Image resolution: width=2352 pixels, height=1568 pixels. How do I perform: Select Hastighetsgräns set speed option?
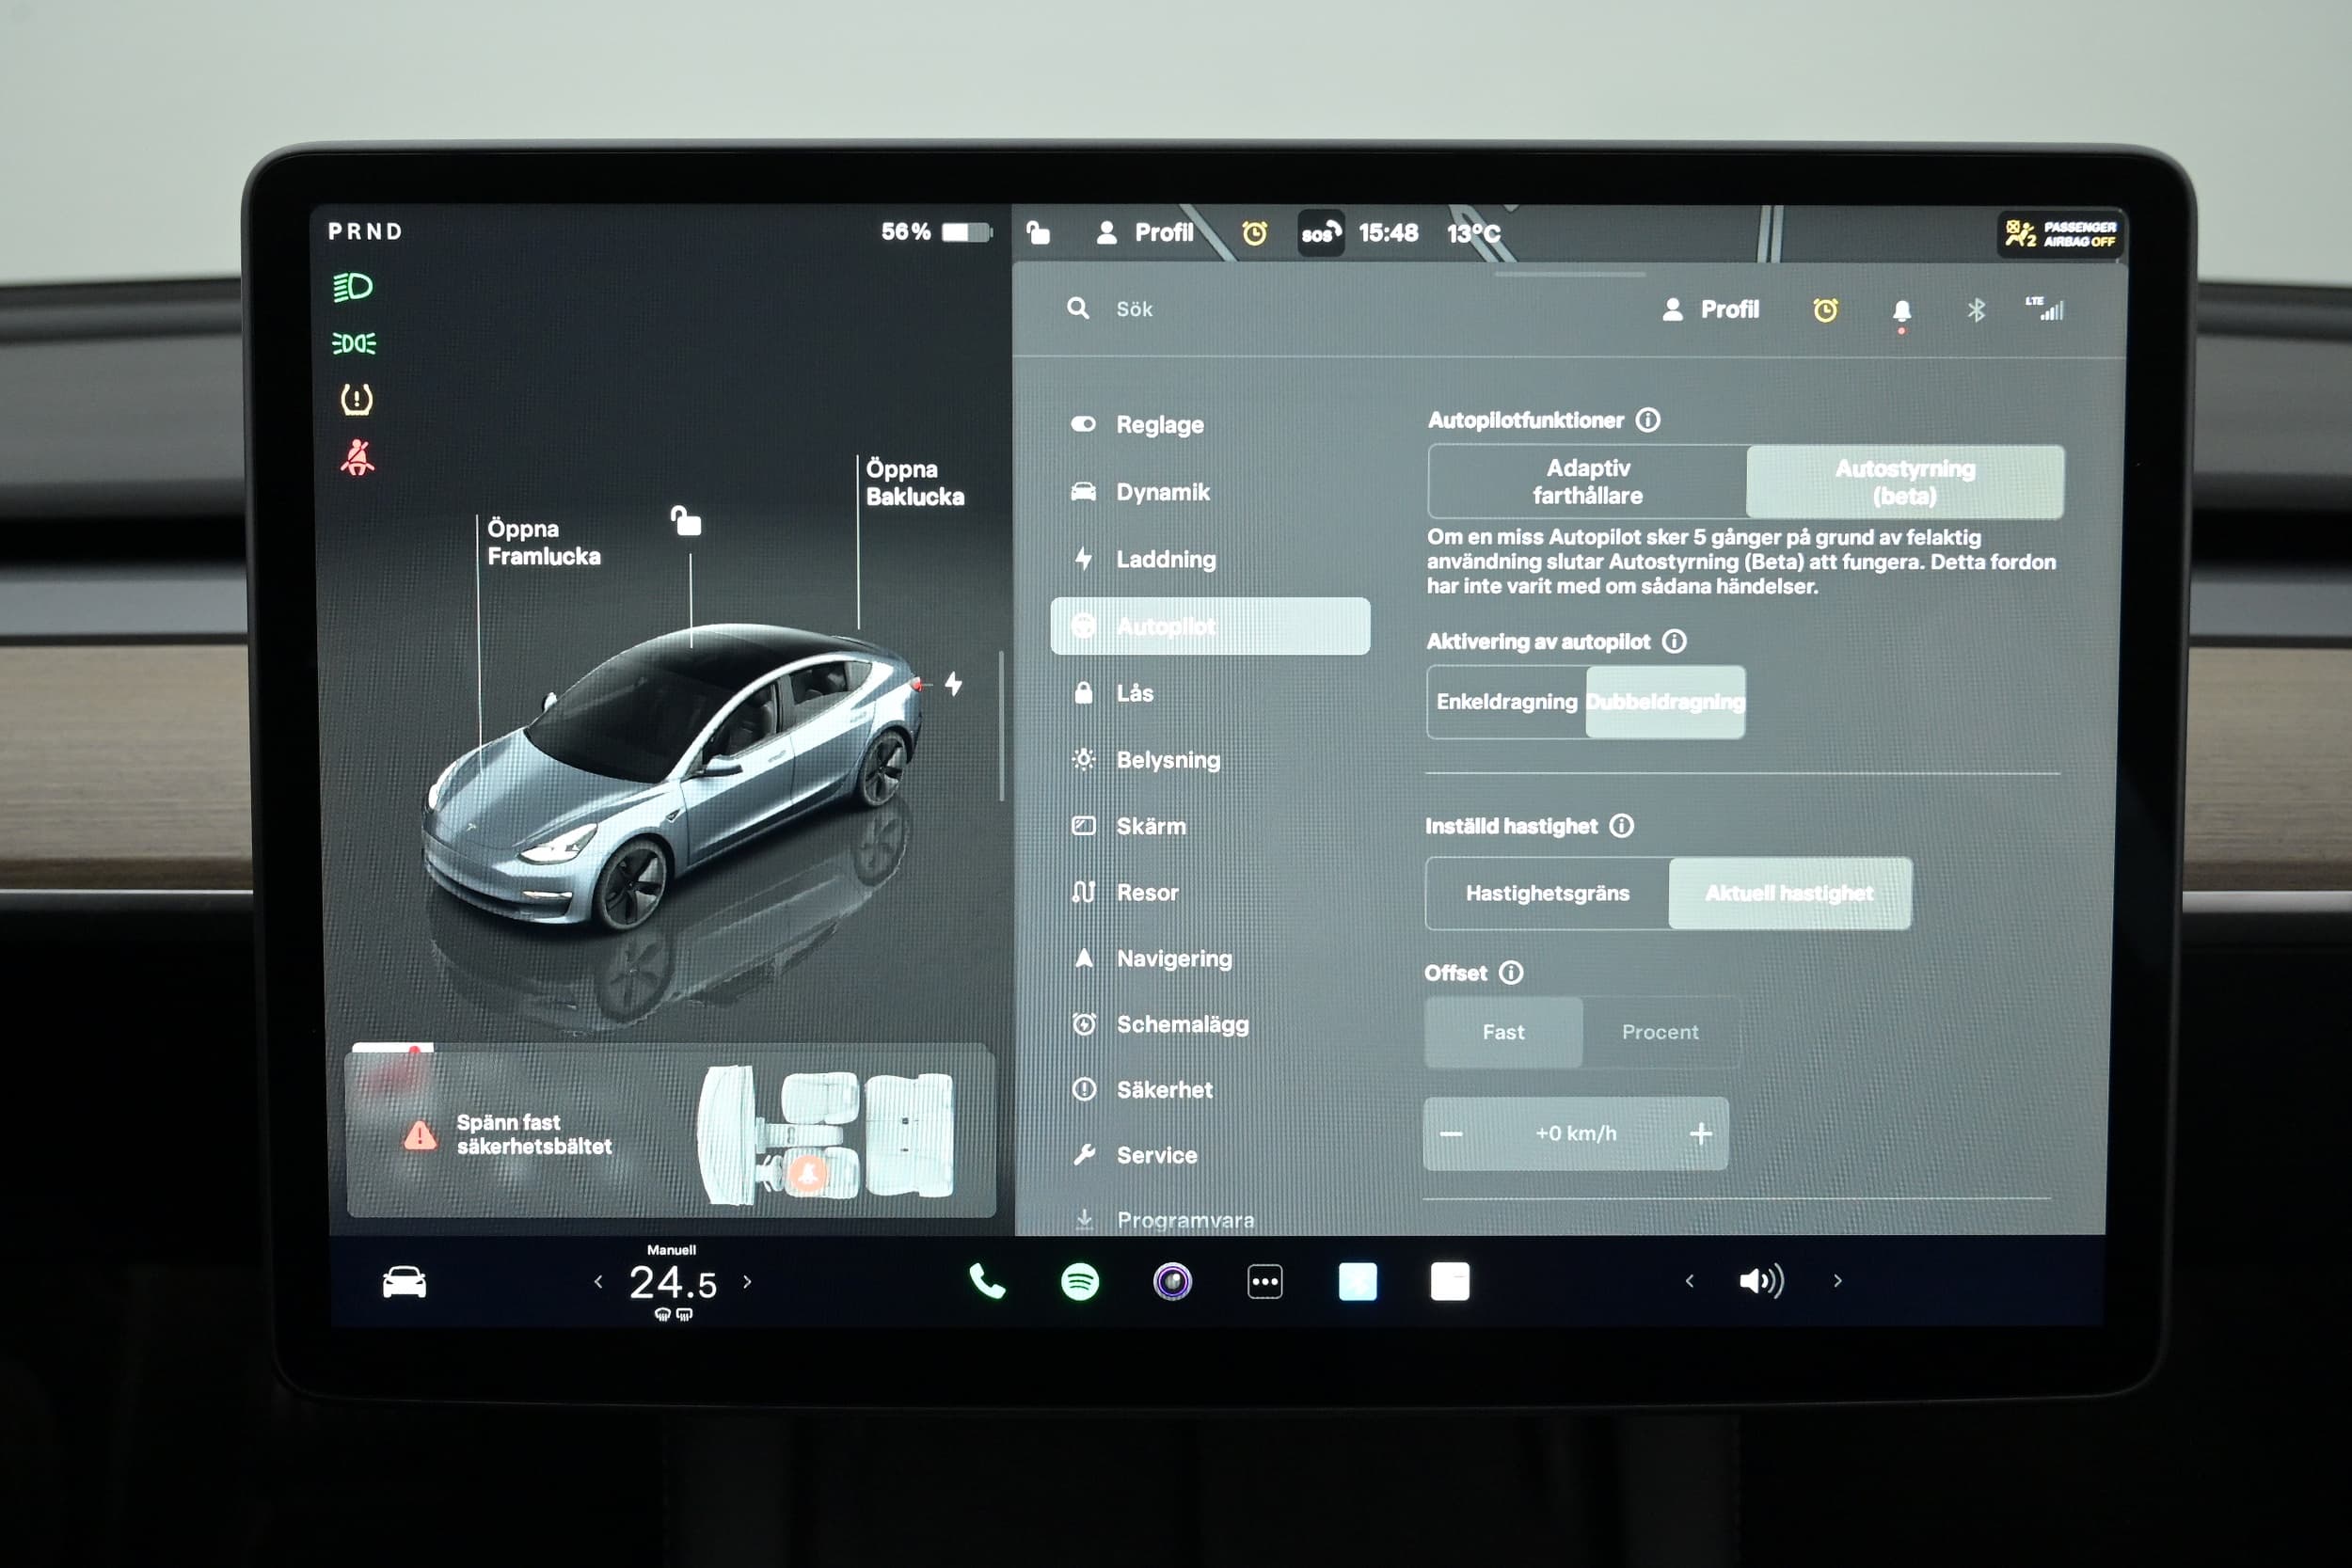pos(1548,893)
